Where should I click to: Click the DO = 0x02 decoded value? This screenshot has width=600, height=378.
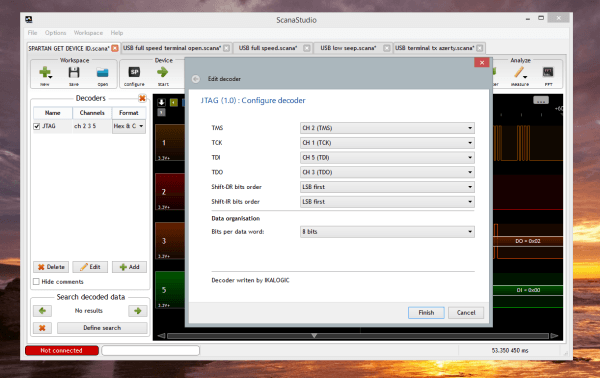(528, 241)
